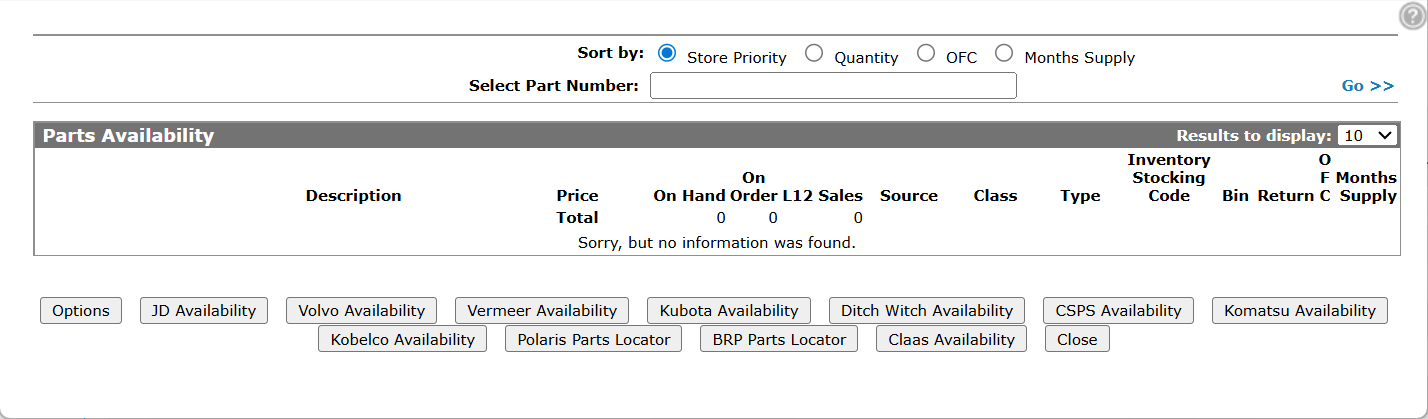Open Volvo Availability
Screen dimensions: 1428x419
(x=362, y=311)
